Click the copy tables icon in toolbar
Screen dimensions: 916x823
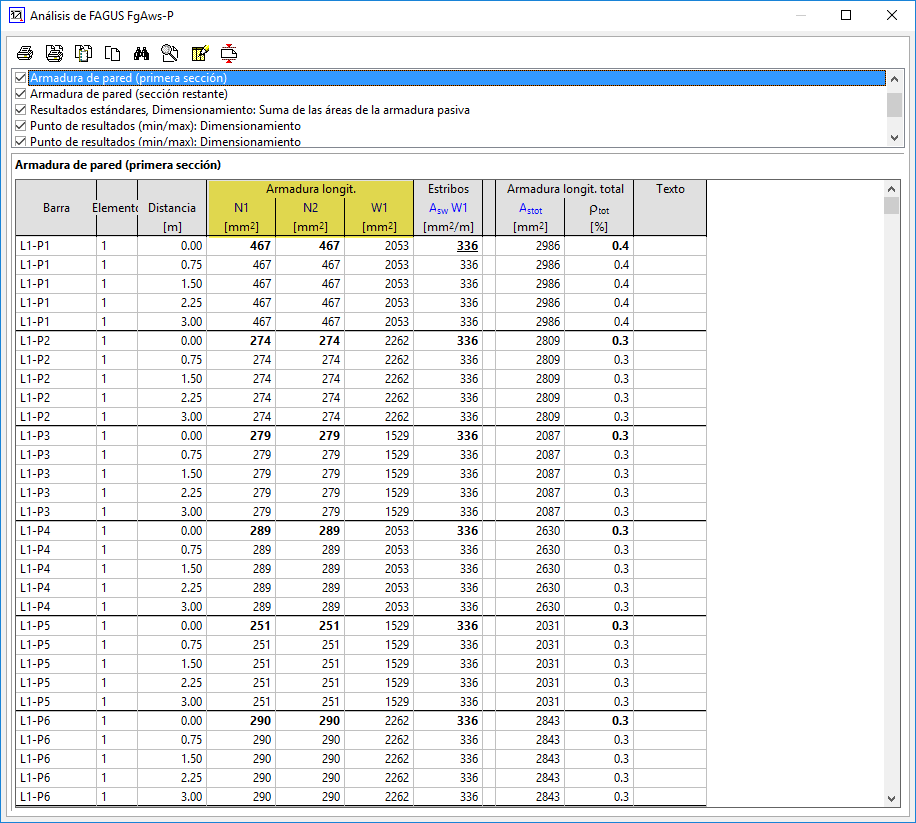click(x=84, y=53)
